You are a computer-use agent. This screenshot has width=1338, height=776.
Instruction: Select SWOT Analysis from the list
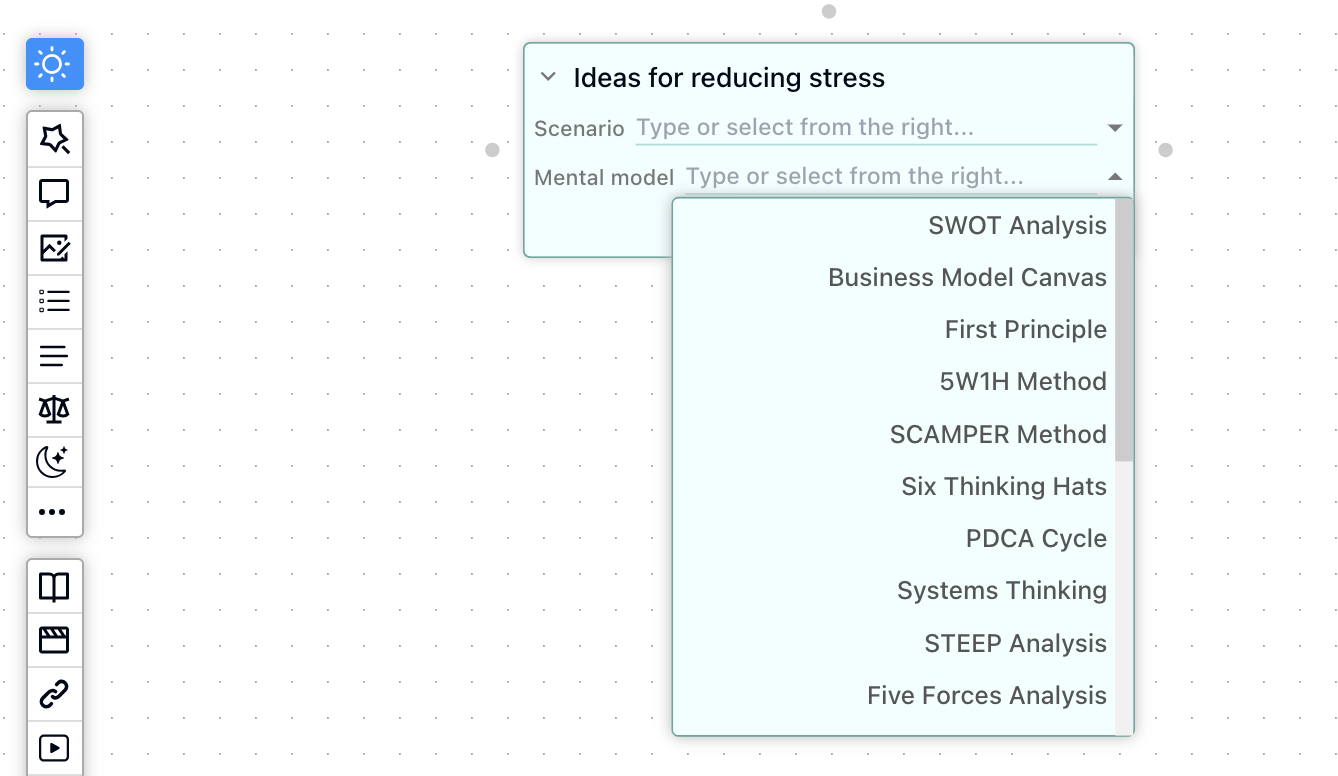click(1017, 225)
